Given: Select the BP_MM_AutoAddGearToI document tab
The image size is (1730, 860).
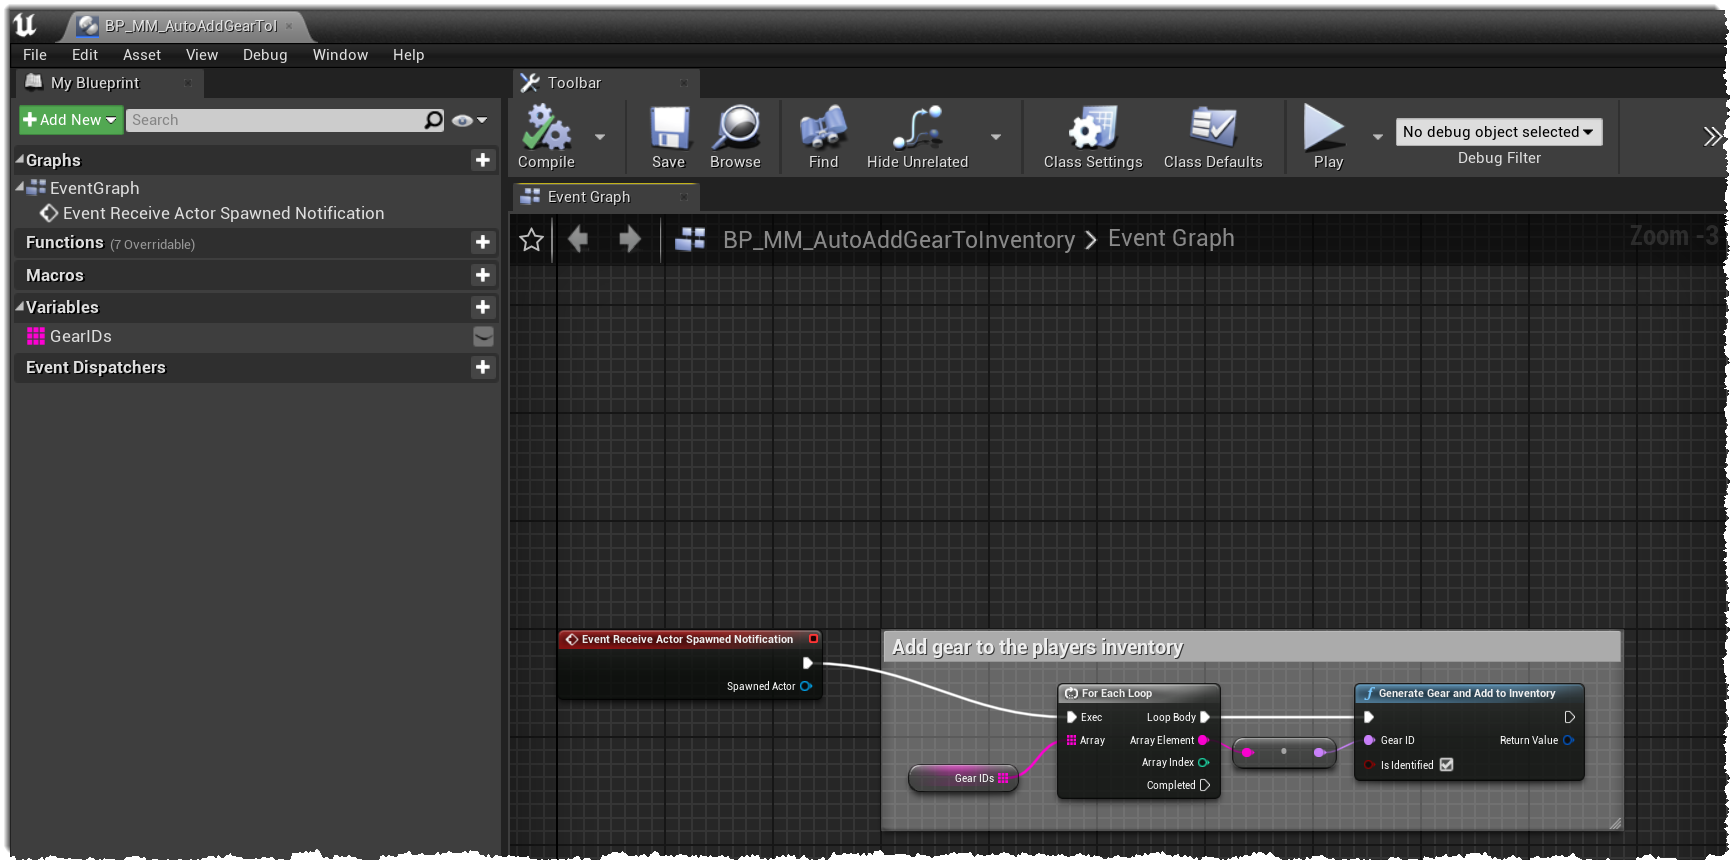Looking at the screenshot, I should pos(190,26).
